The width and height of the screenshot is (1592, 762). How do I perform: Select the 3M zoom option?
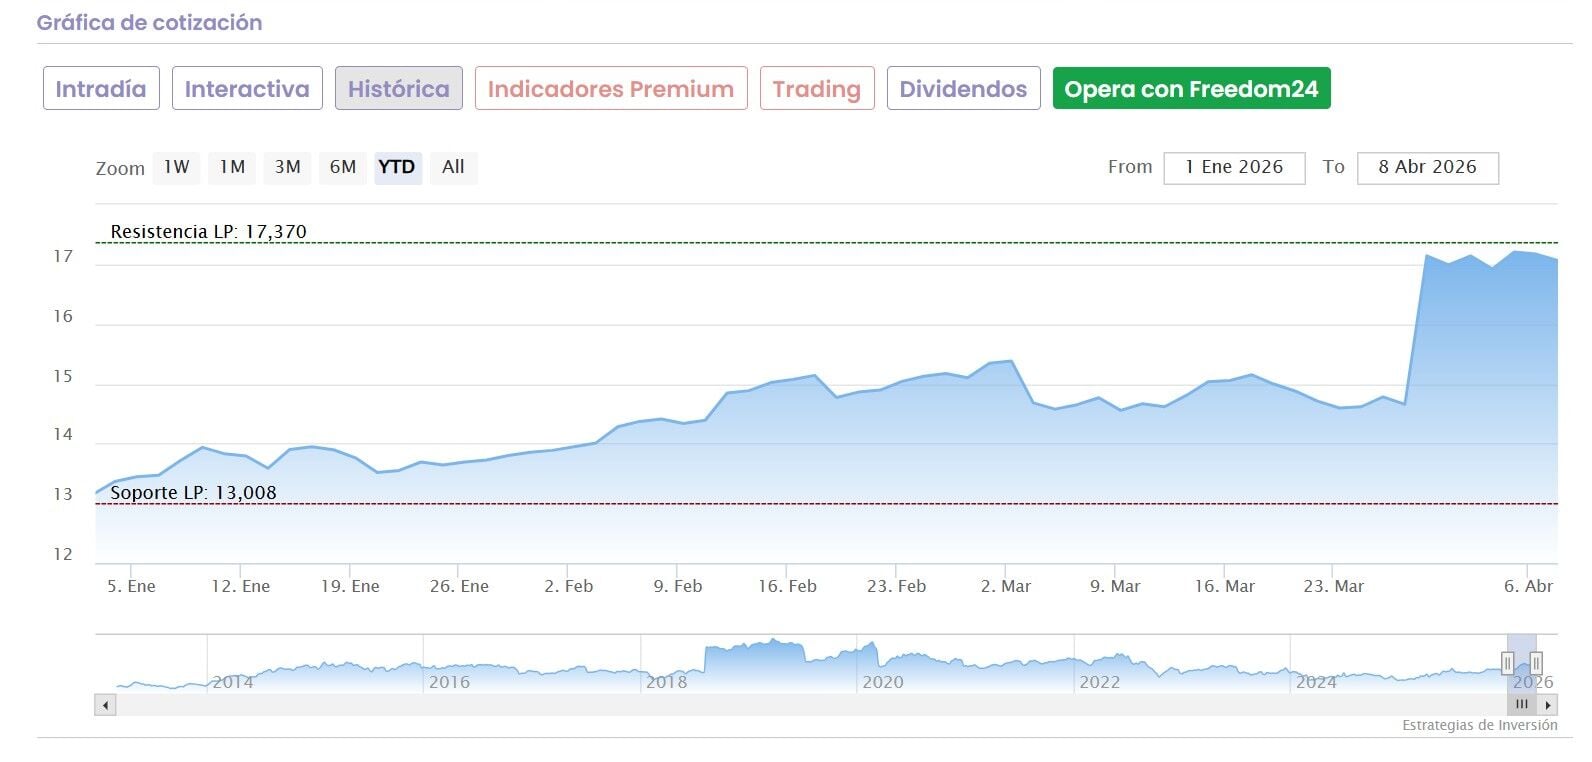click(x=288, y=167)
